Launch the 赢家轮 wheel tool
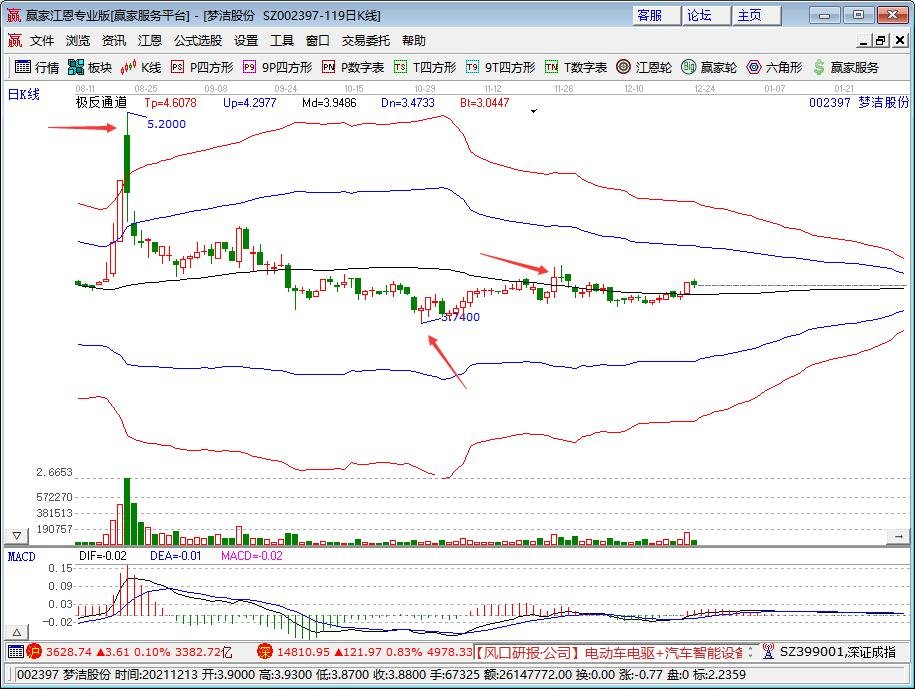Screen dimensions: 915x689 point(709,68)
